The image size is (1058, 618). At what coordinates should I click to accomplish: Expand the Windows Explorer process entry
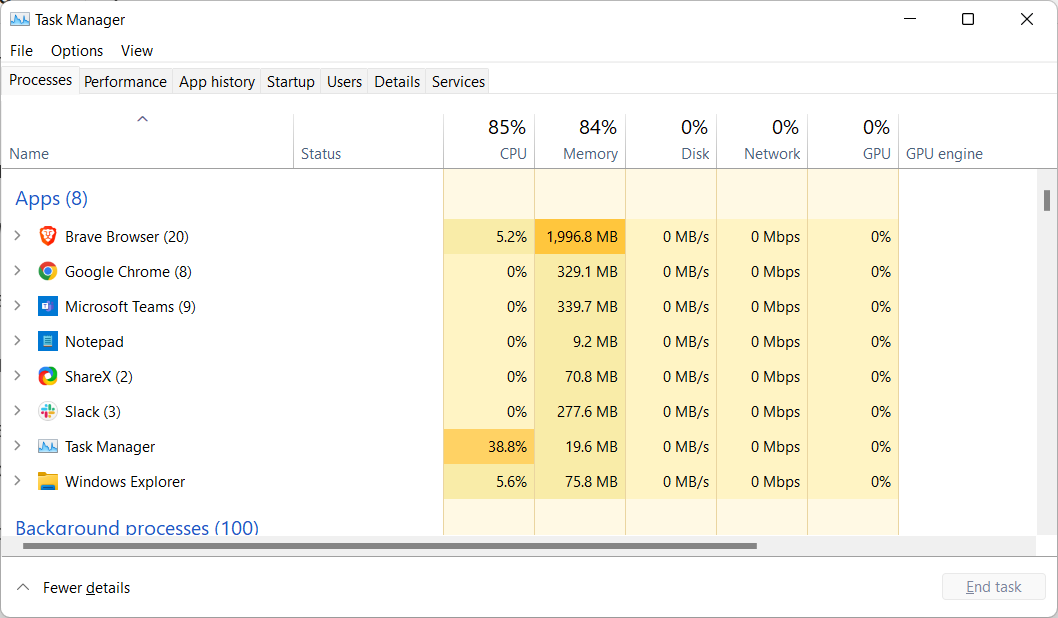pyautogui.click(x=18, y=481)
